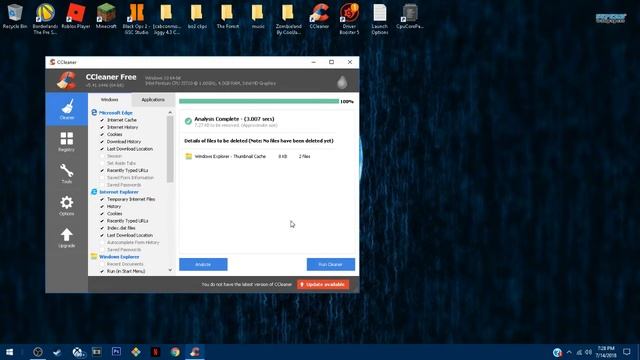The width and height of the screenshot is (640, 360).
Task: Click the Analysis Complete green checkmark
Action: pos(188,121)
